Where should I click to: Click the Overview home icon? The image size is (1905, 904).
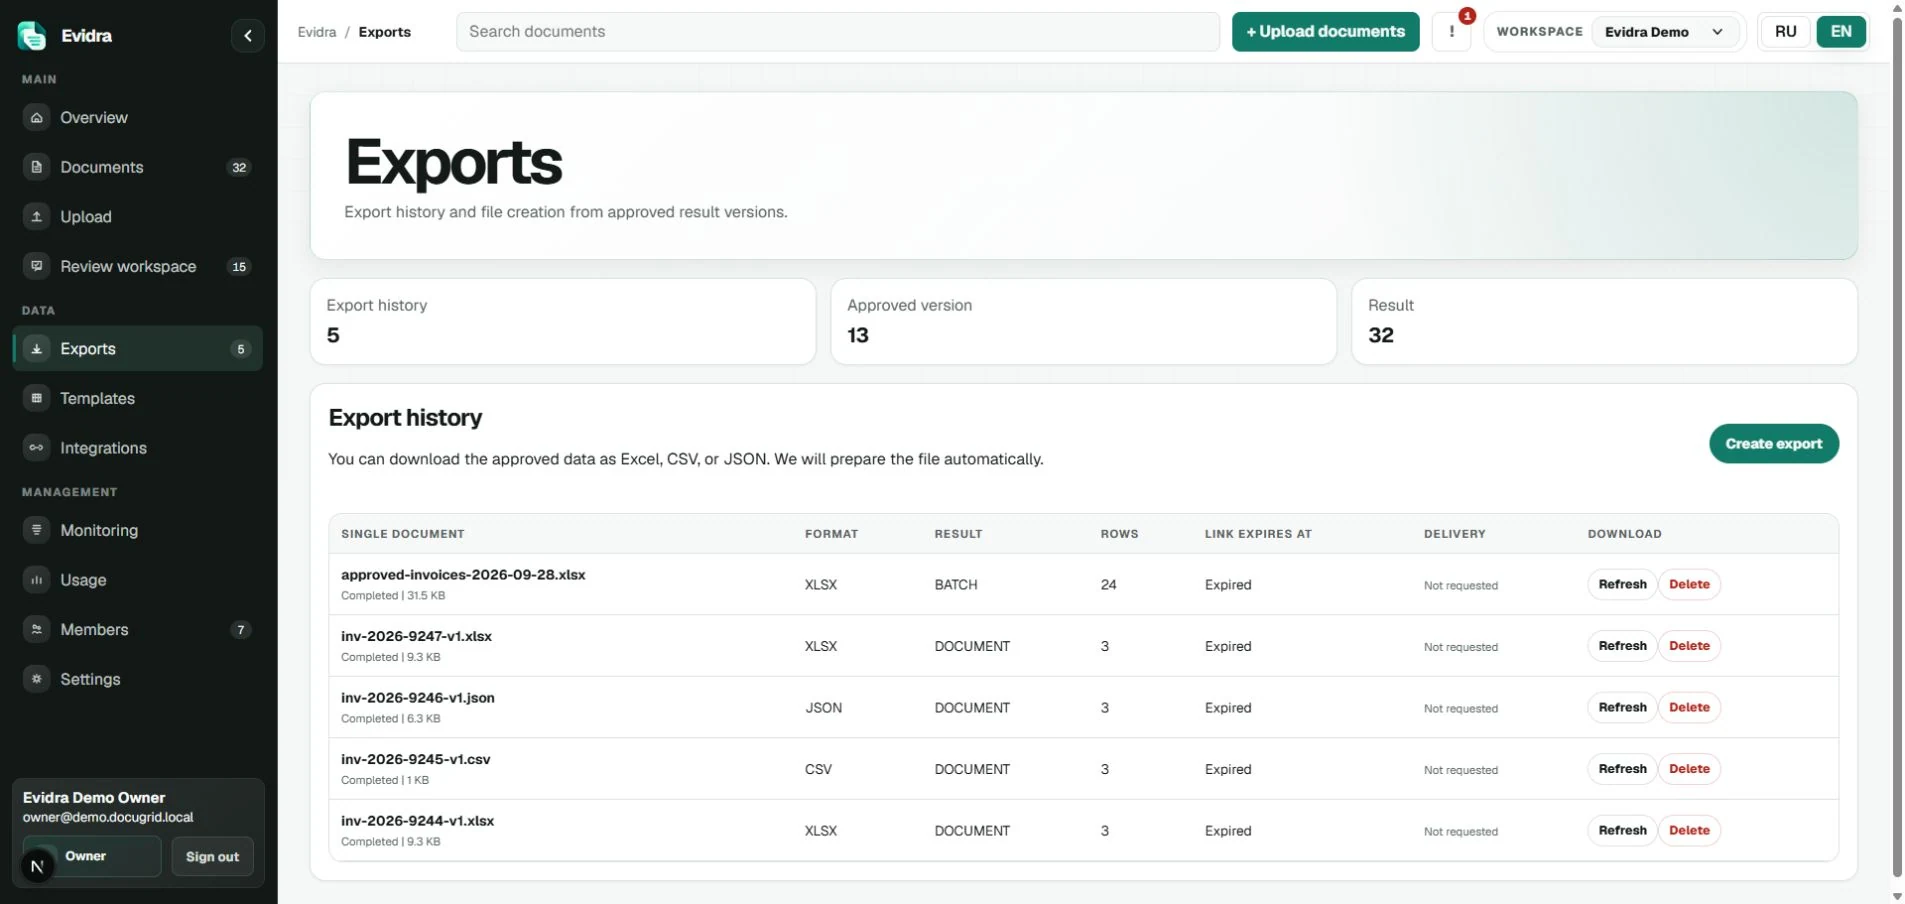coord(37,118)
